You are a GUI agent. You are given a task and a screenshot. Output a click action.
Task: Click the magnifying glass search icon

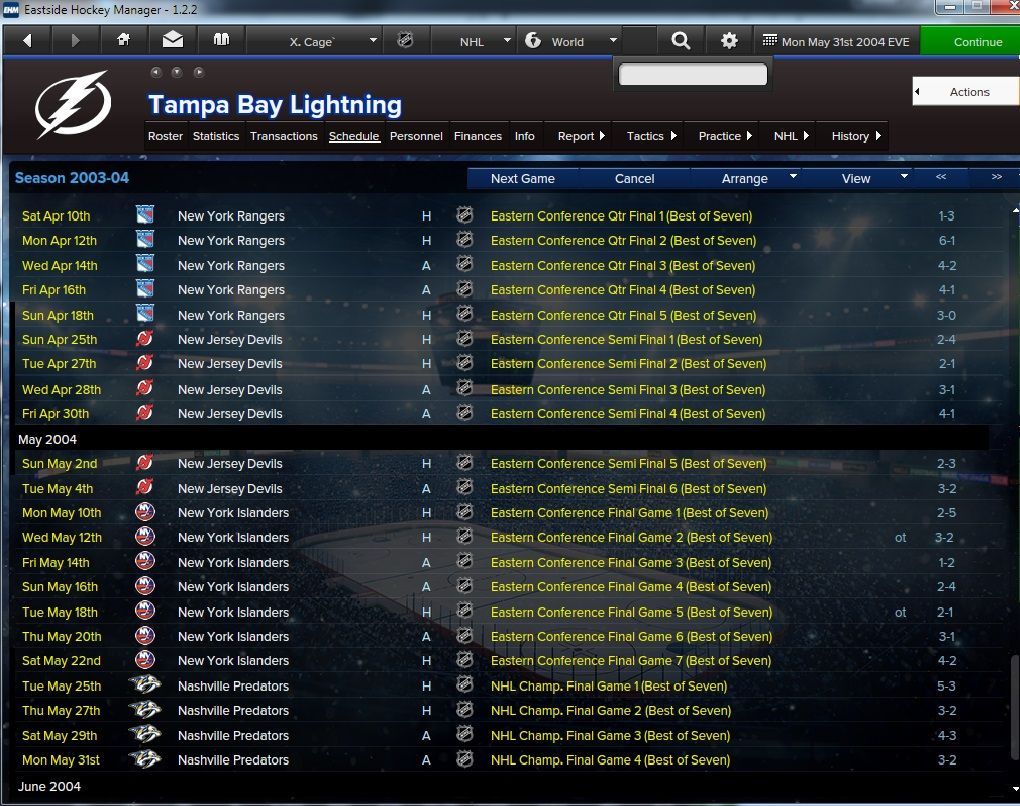coord(680,41)
